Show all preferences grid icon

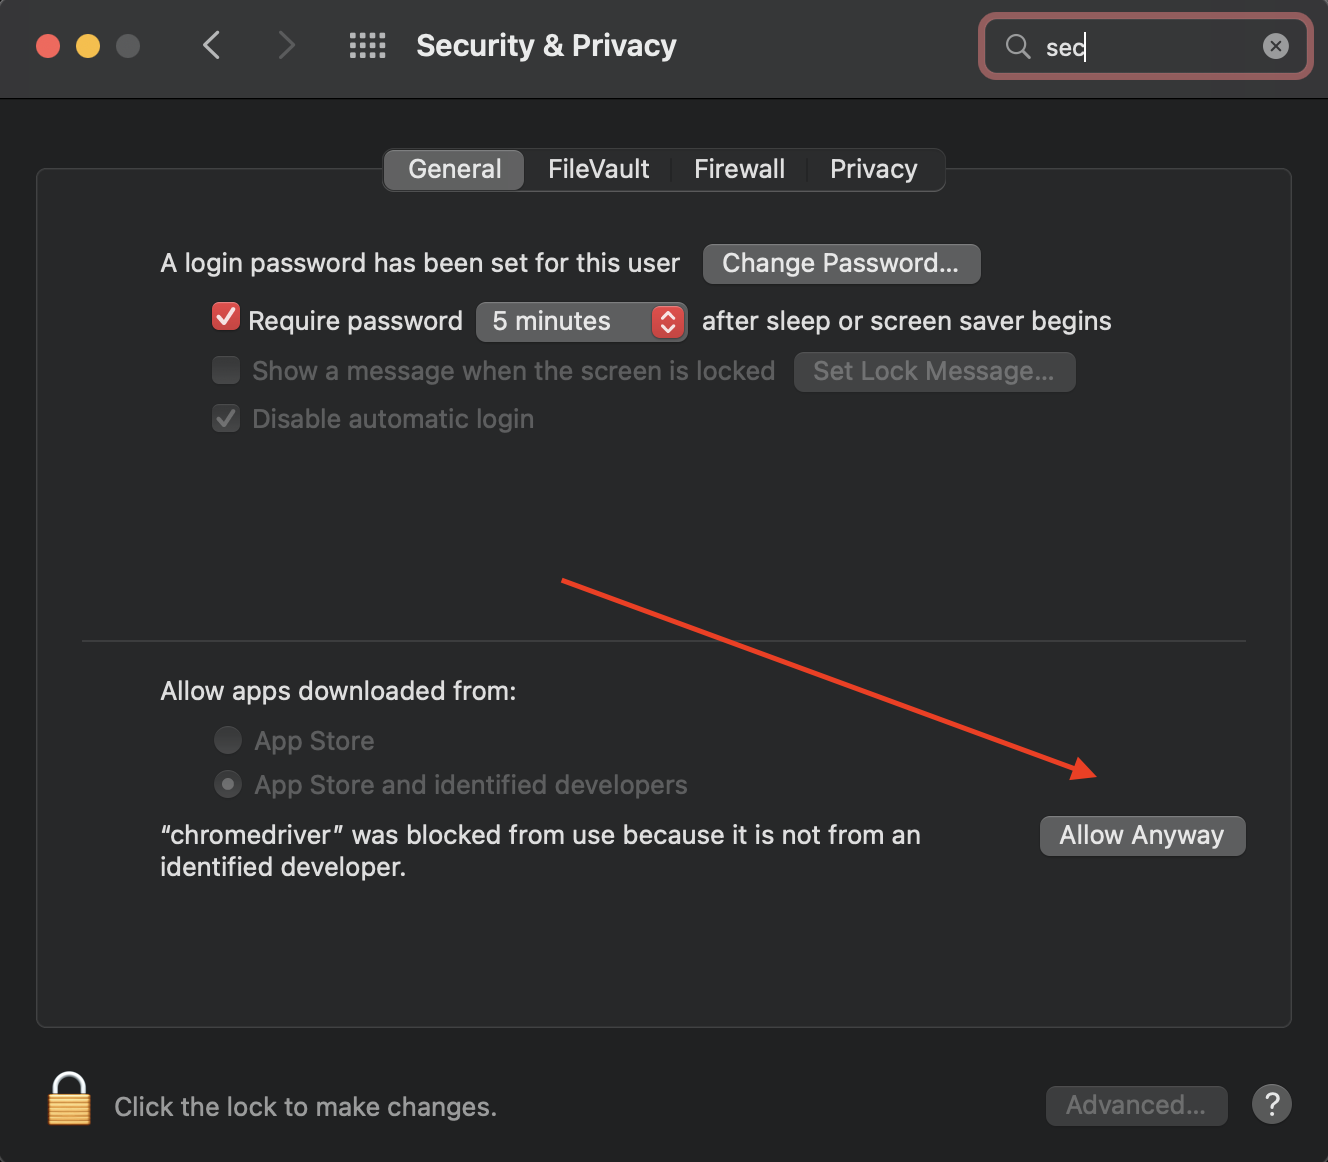(x=367, y=46)
